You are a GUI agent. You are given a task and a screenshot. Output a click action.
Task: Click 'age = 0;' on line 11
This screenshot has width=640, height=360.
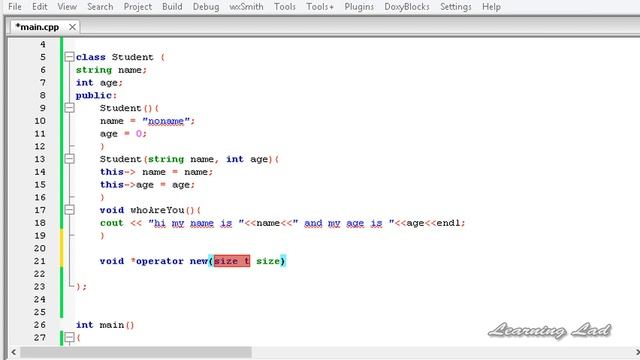tap(123, 133)
